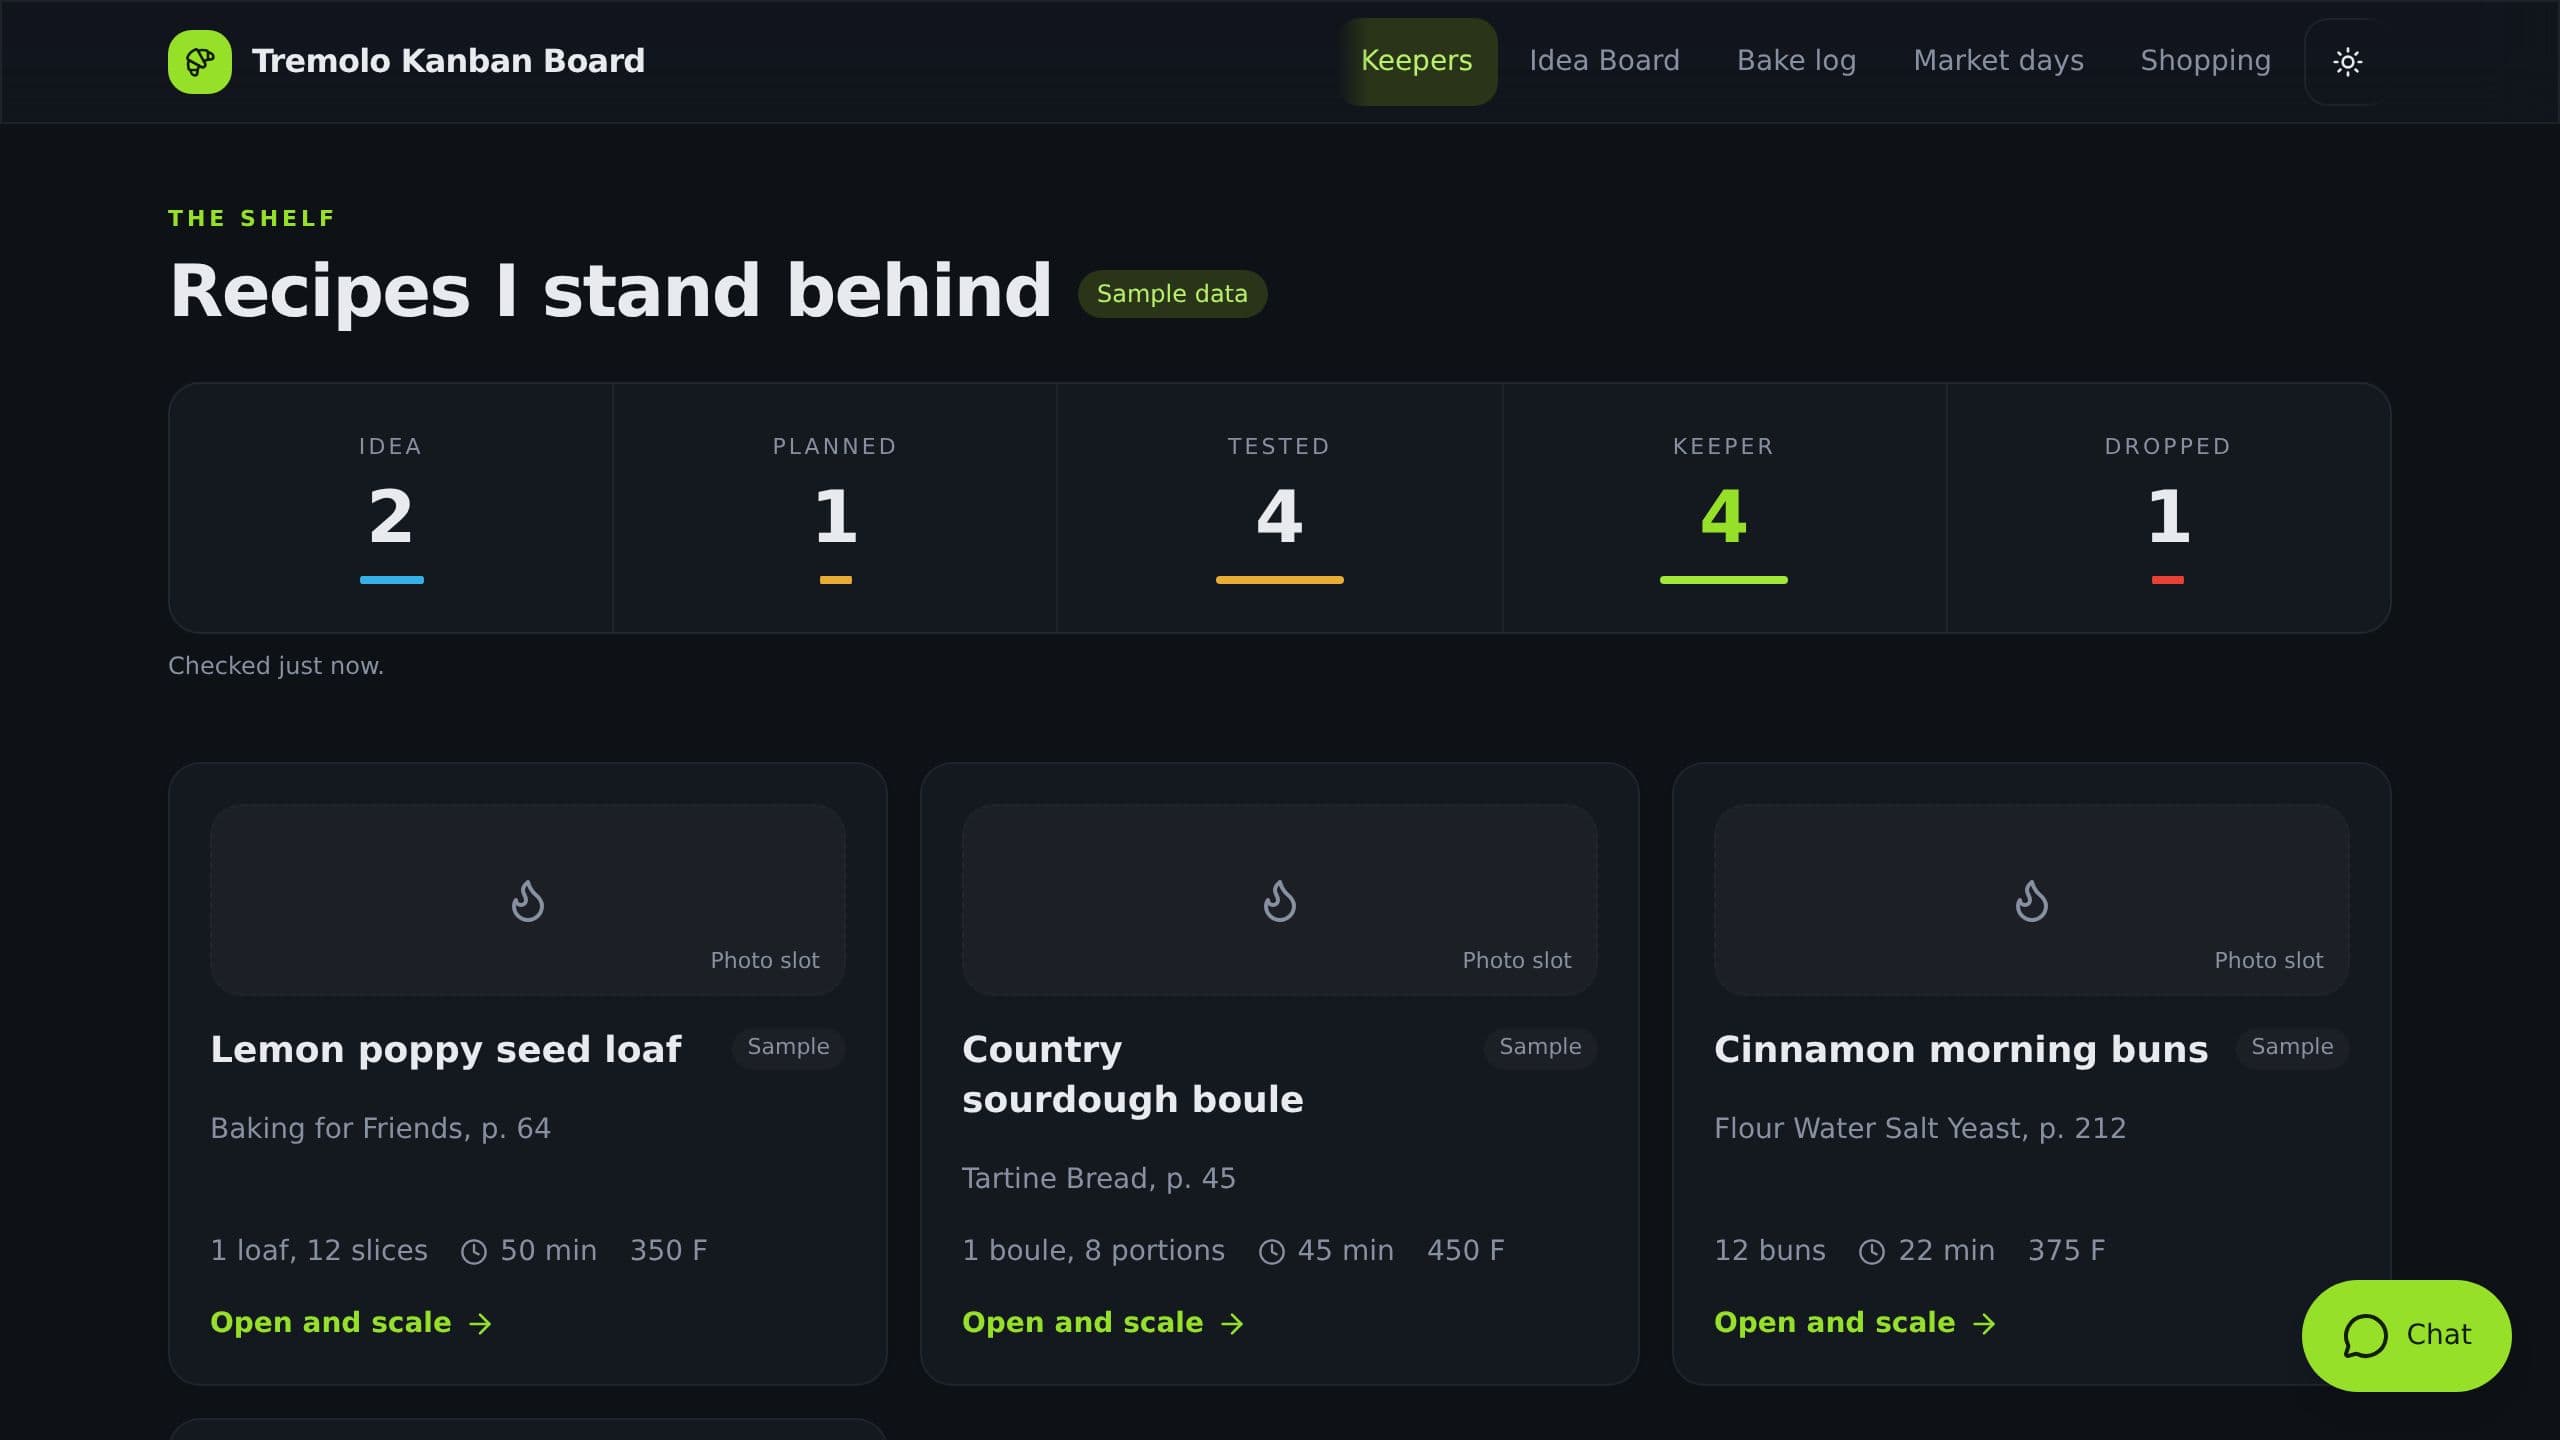Click clock icon beside 45 min
Image resolution: width=2560 pixels, height=1440 pixels.
point(1272,1252)
